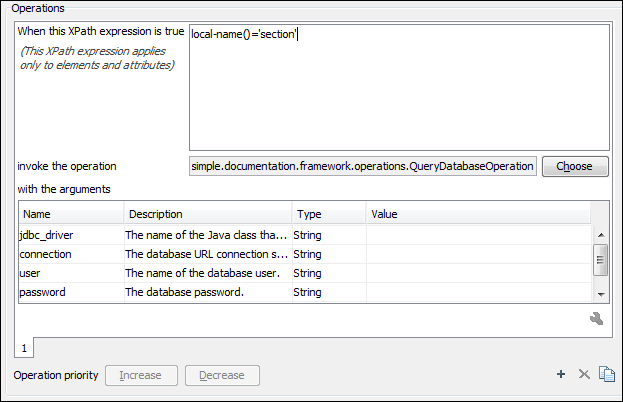The height and width of the screenshot is (402, 623).
Task: Click the operation class name field
Action: (x=362, y=166)
